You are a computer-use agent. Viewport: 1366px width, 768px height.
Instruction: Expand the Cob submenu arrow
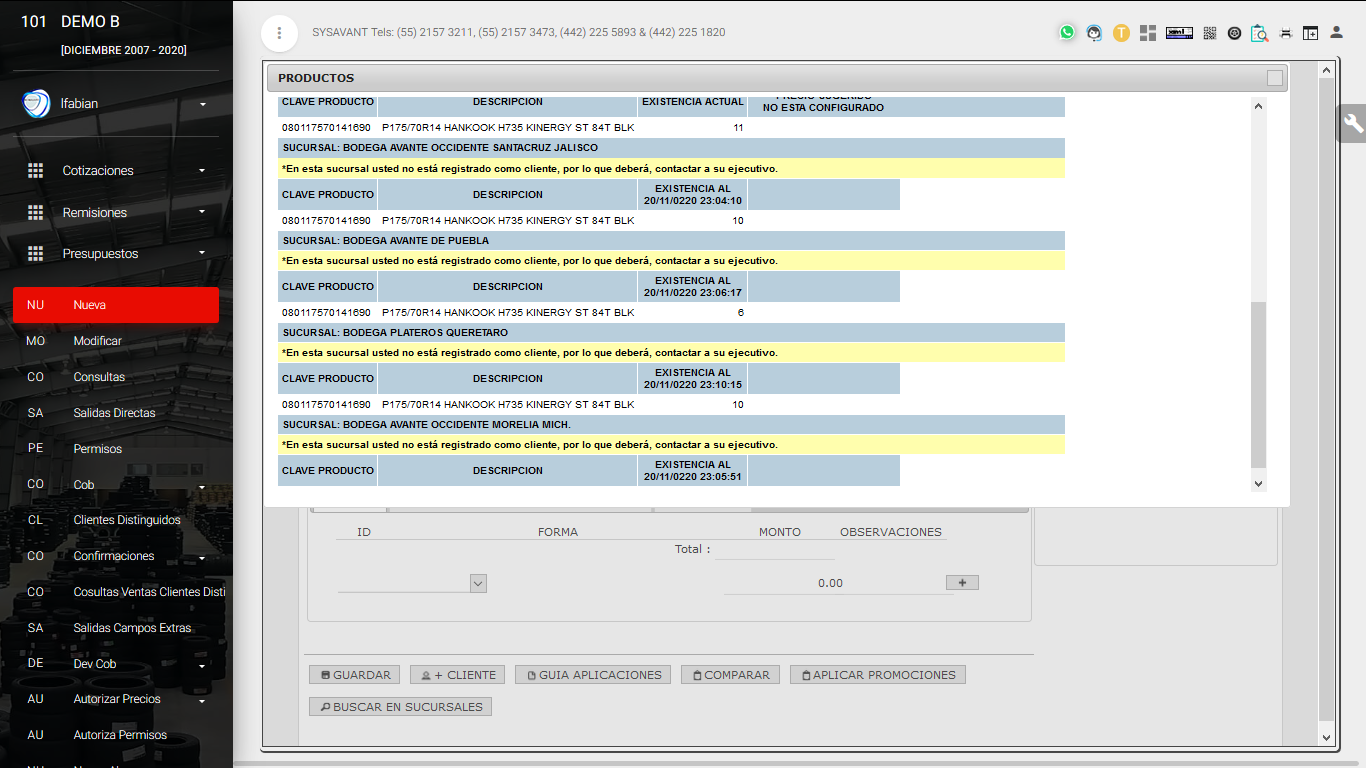(202, 488)
